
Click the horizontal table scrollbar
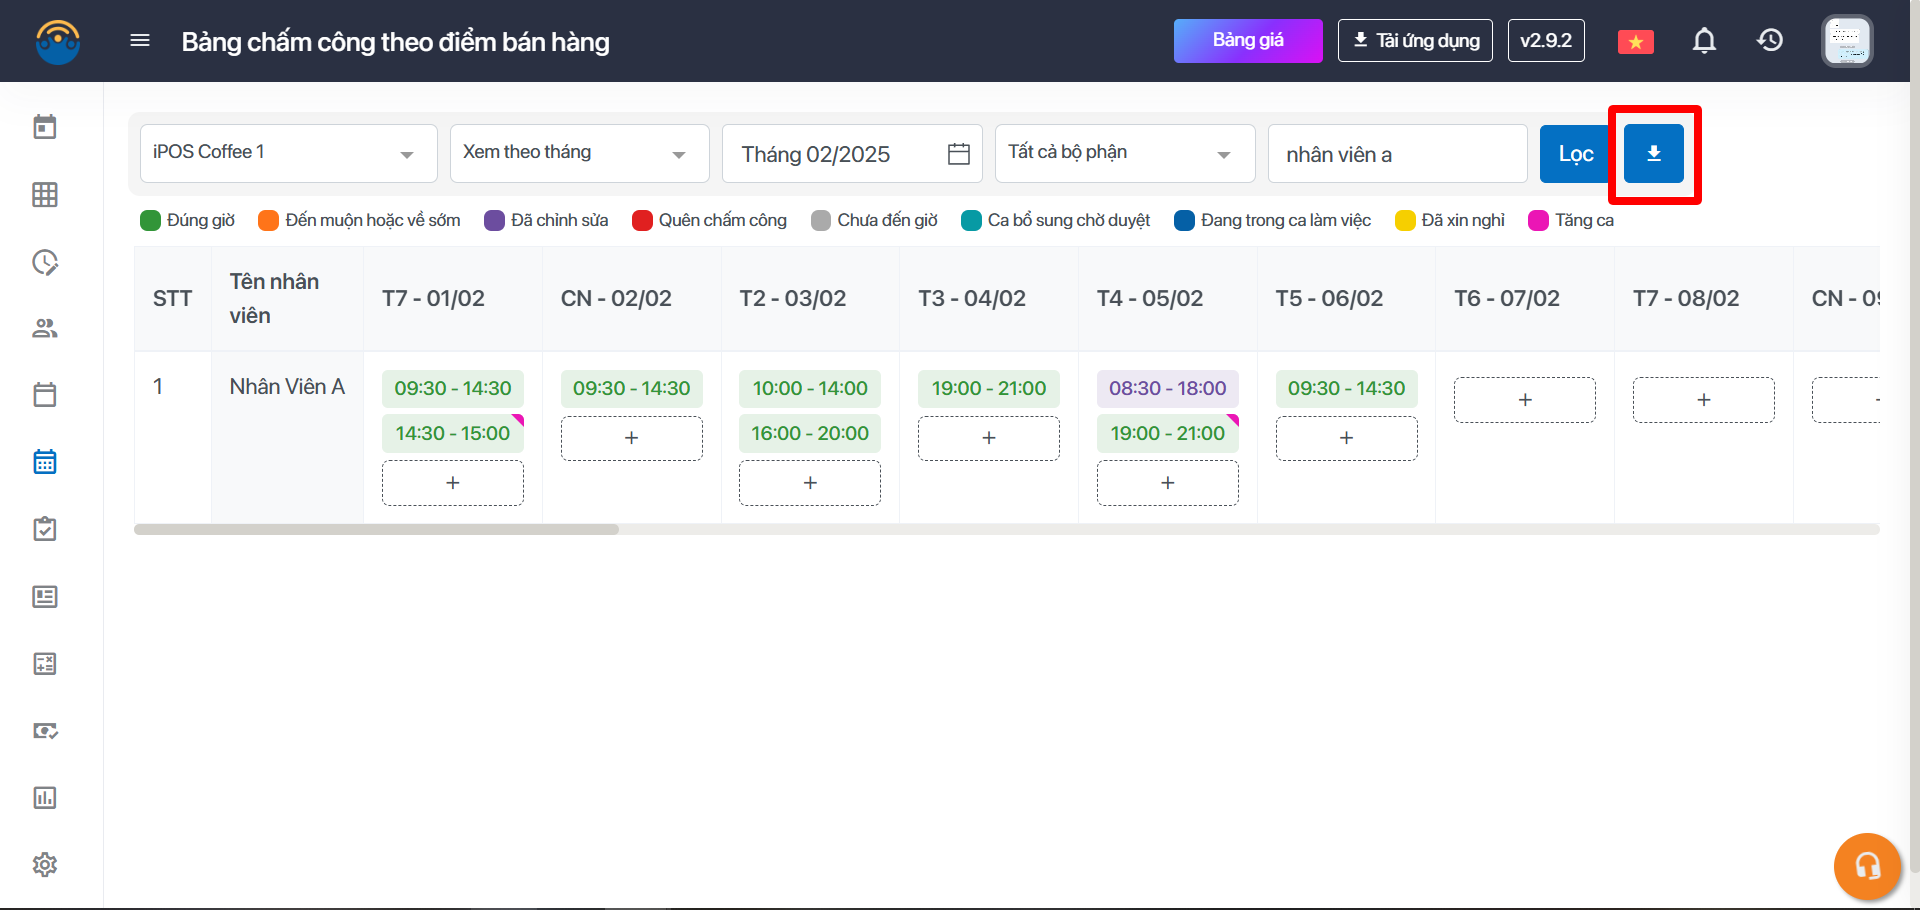pyautogui.click(x=376, y=529)
